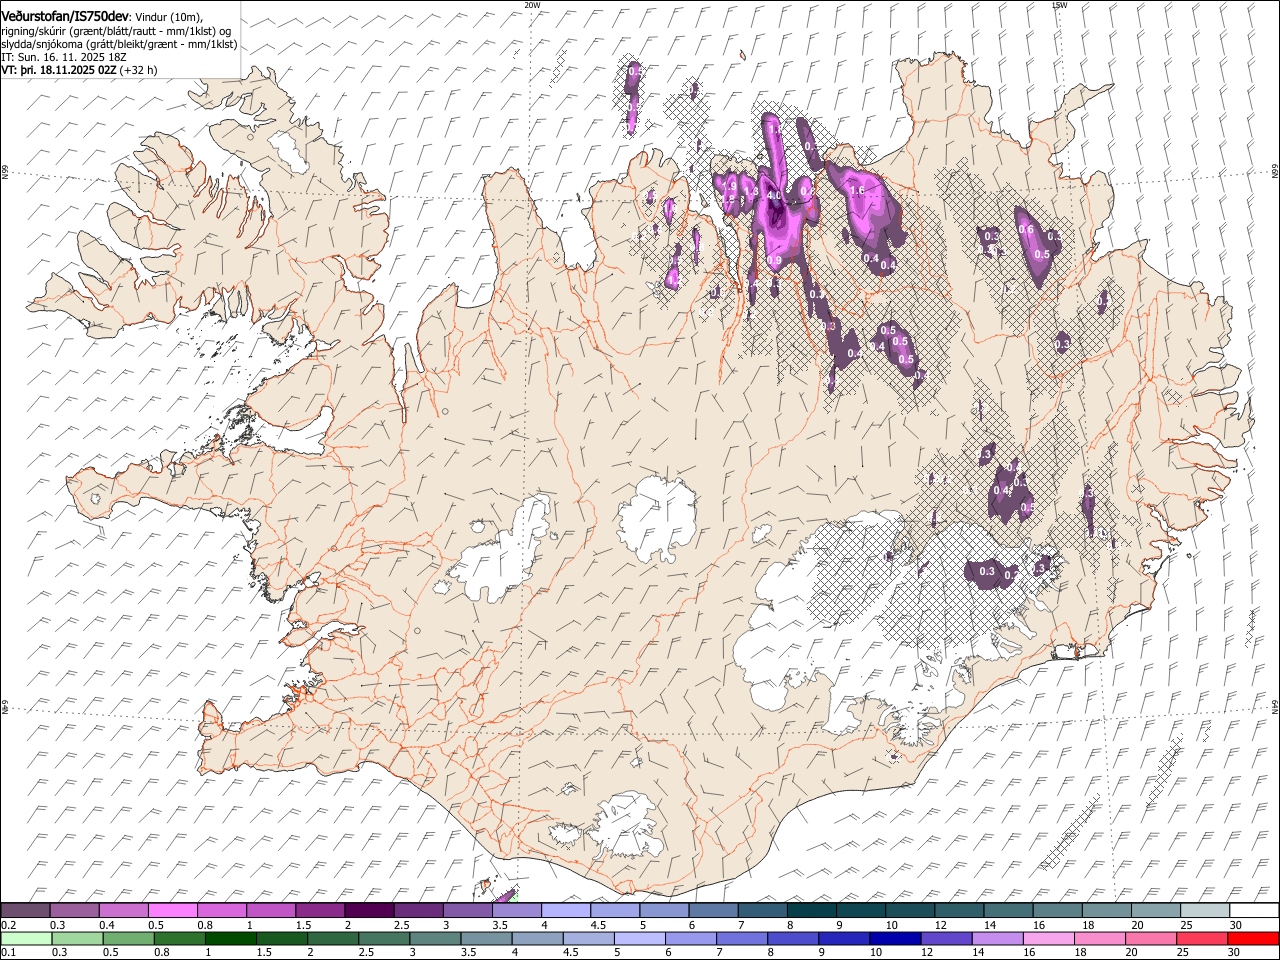The image size is (1280, 960).
Task: Click the "IT: Sun. 16. 11. 2025 18Z" line
Action: tap(64, 57)
